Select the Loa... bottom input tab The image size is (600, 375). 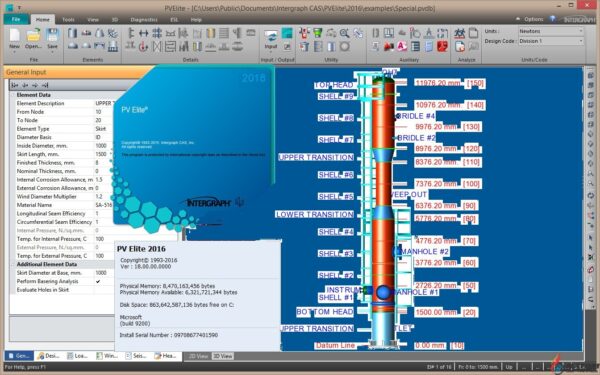78,356
